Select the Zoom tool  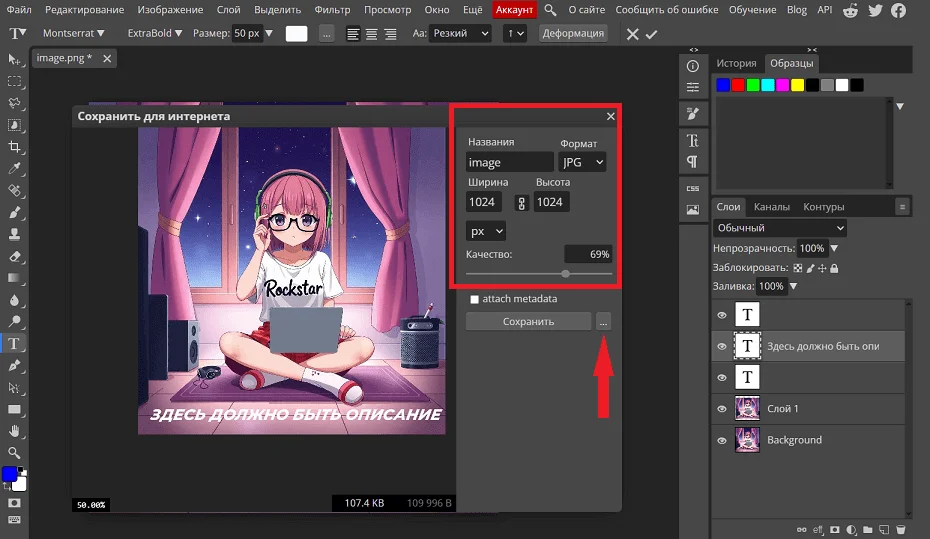pyautogui.click(x=15, y=453)
